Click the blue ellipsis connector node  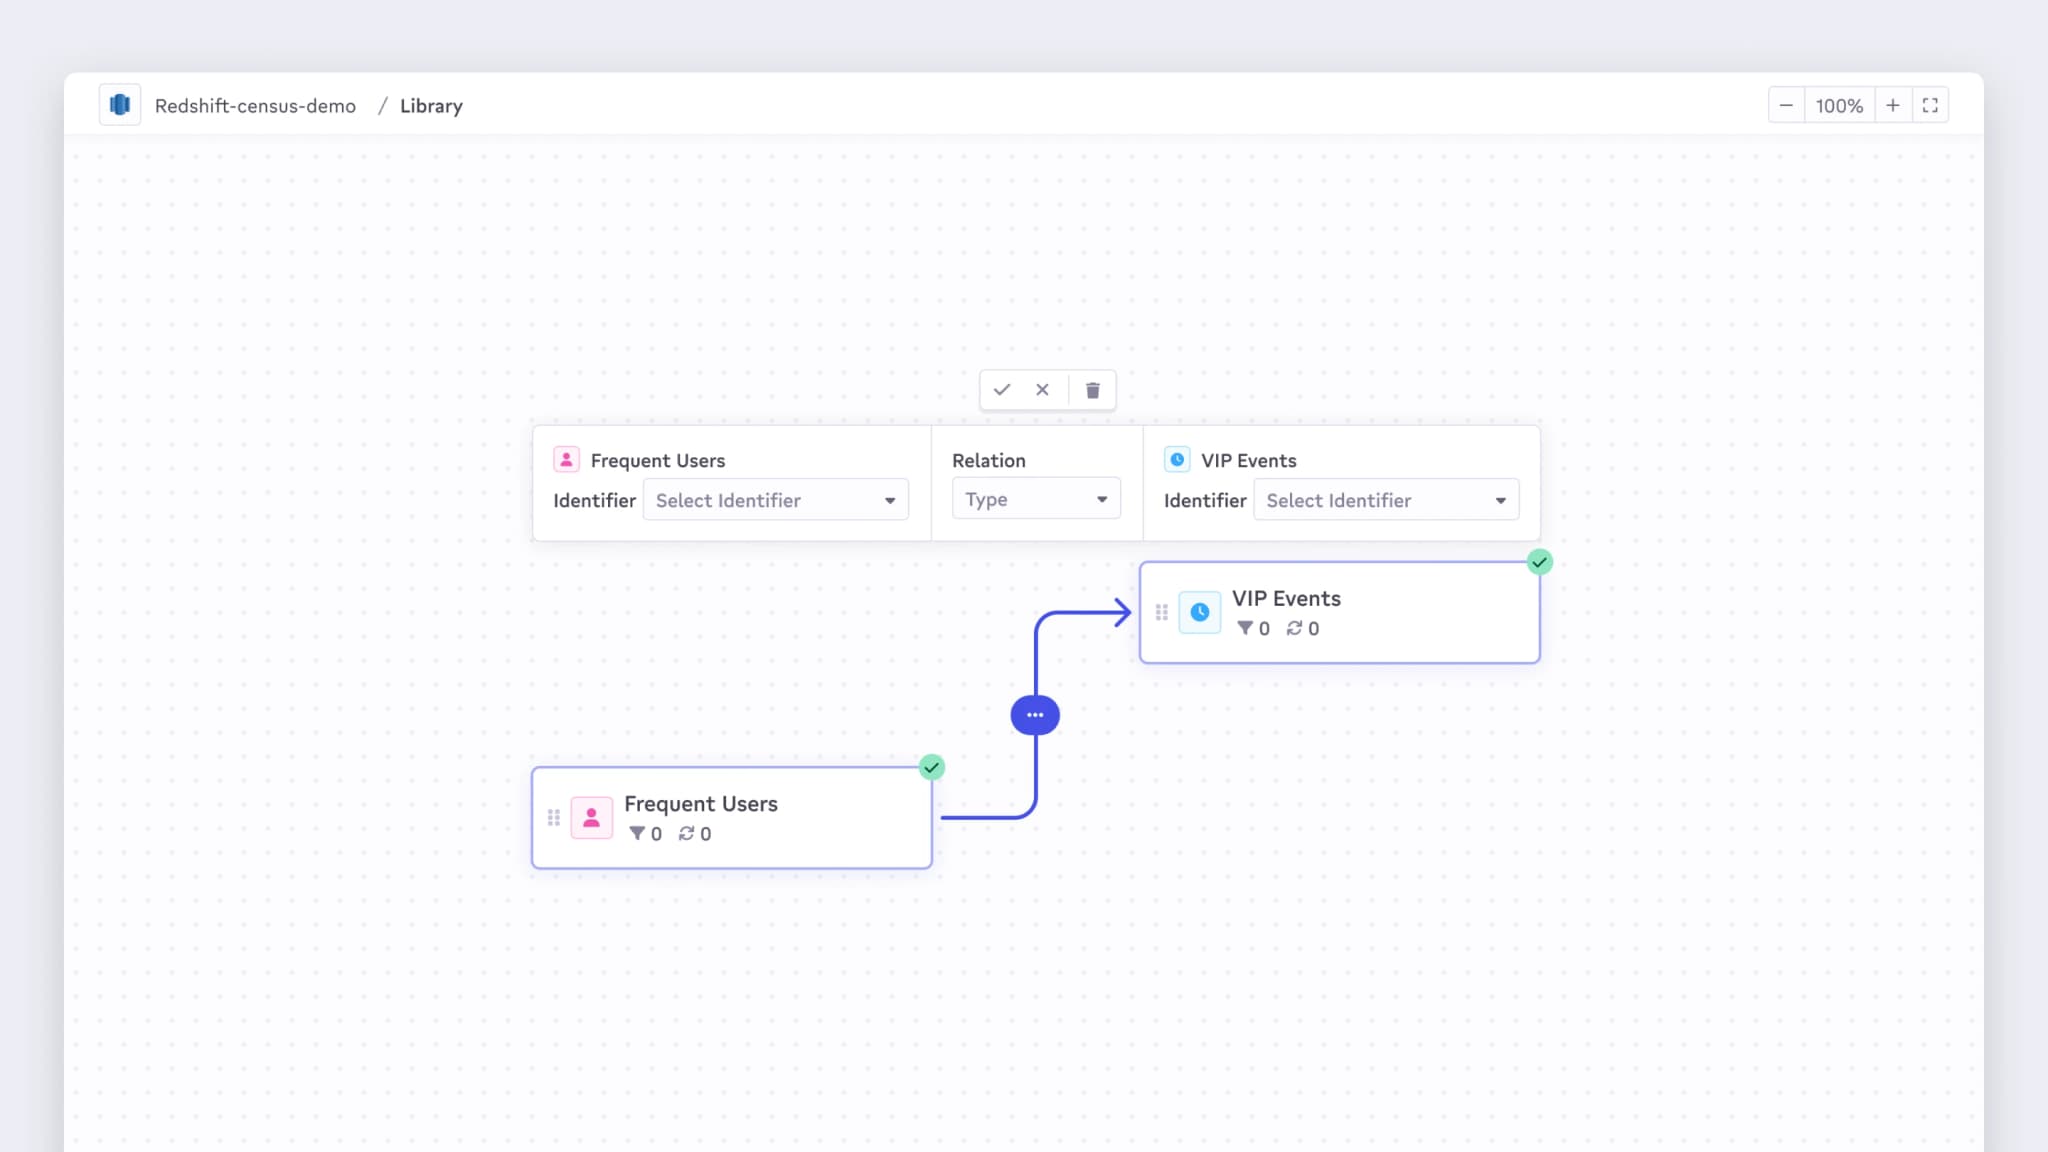[x=1035, y=715]
